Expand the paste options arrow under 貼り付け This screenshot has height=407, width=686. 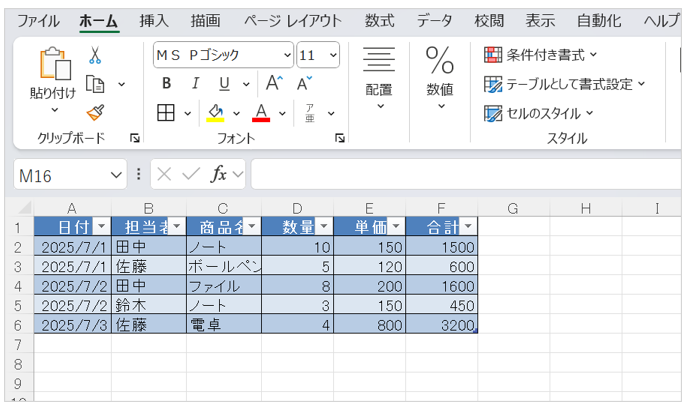click(x=55, y=110)
